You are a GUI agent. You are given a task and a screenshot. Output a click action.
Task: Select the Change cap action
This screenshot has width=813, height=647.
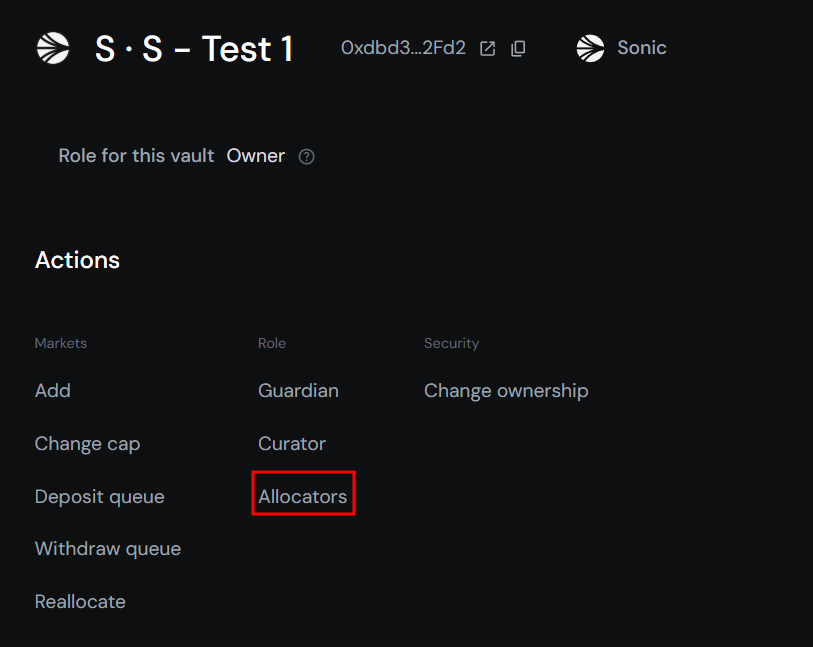[x=87, y=443]
